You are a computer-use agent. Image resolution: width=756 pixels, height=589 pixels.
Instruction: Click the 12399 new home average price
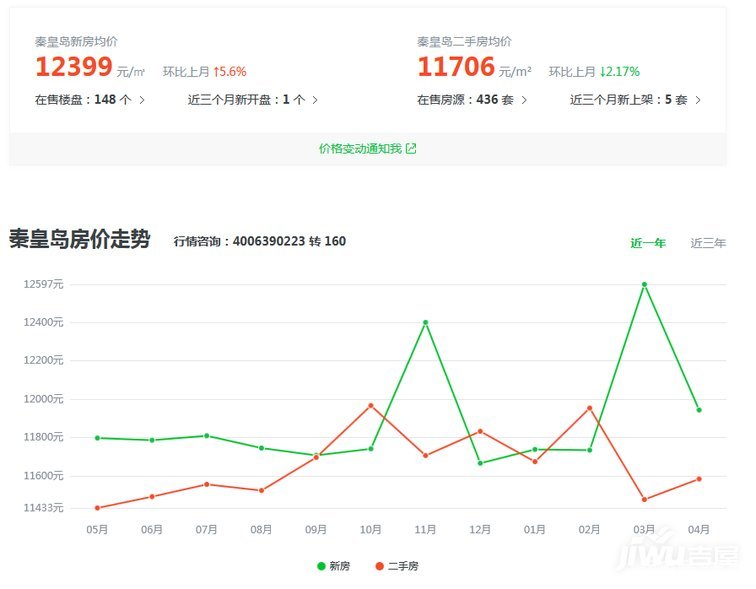73,67
